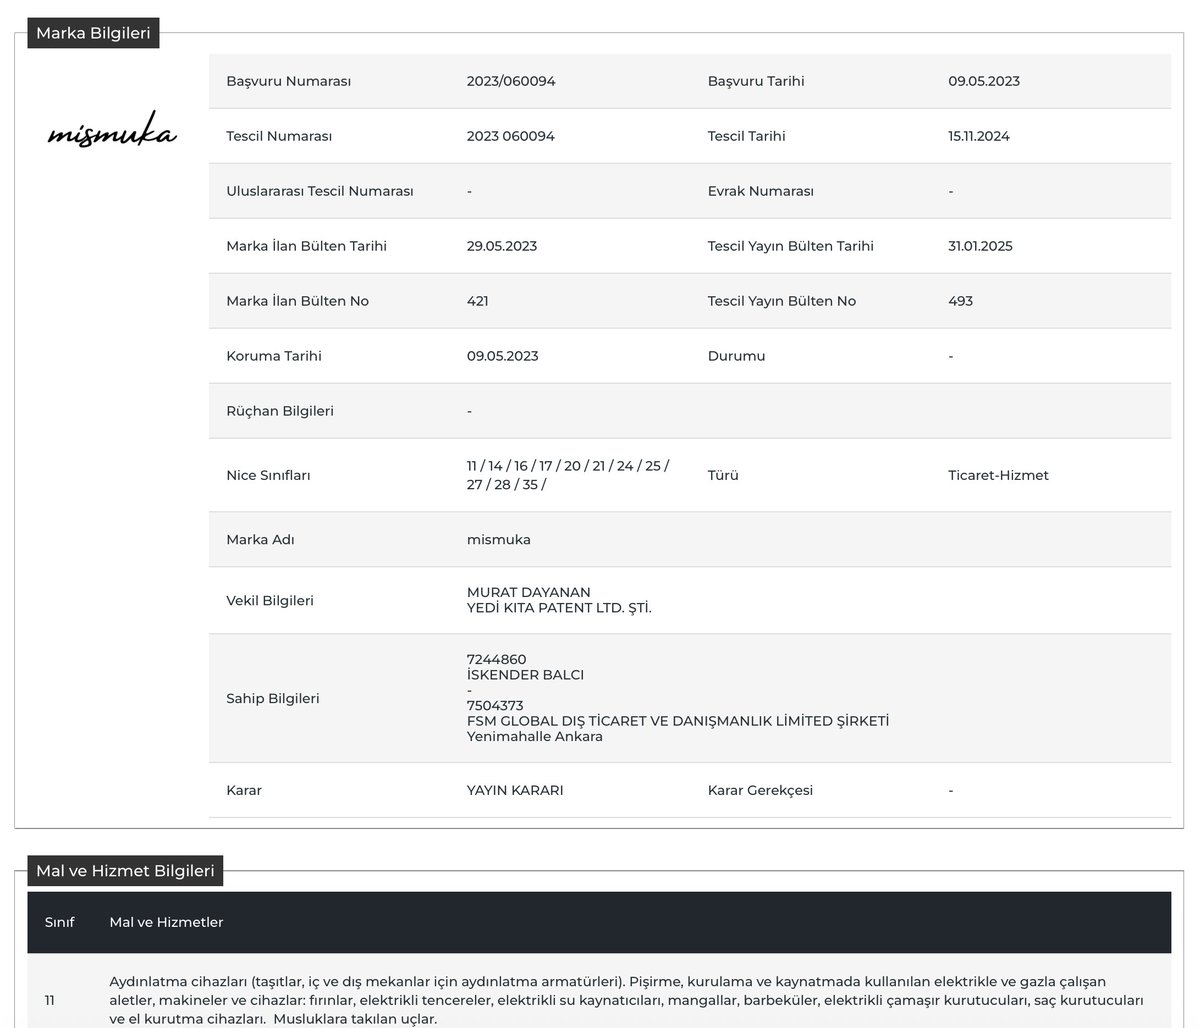Click the Tescil Yayın Bülten No label
Screen dimensions: 1200x1028
[781, 301]
